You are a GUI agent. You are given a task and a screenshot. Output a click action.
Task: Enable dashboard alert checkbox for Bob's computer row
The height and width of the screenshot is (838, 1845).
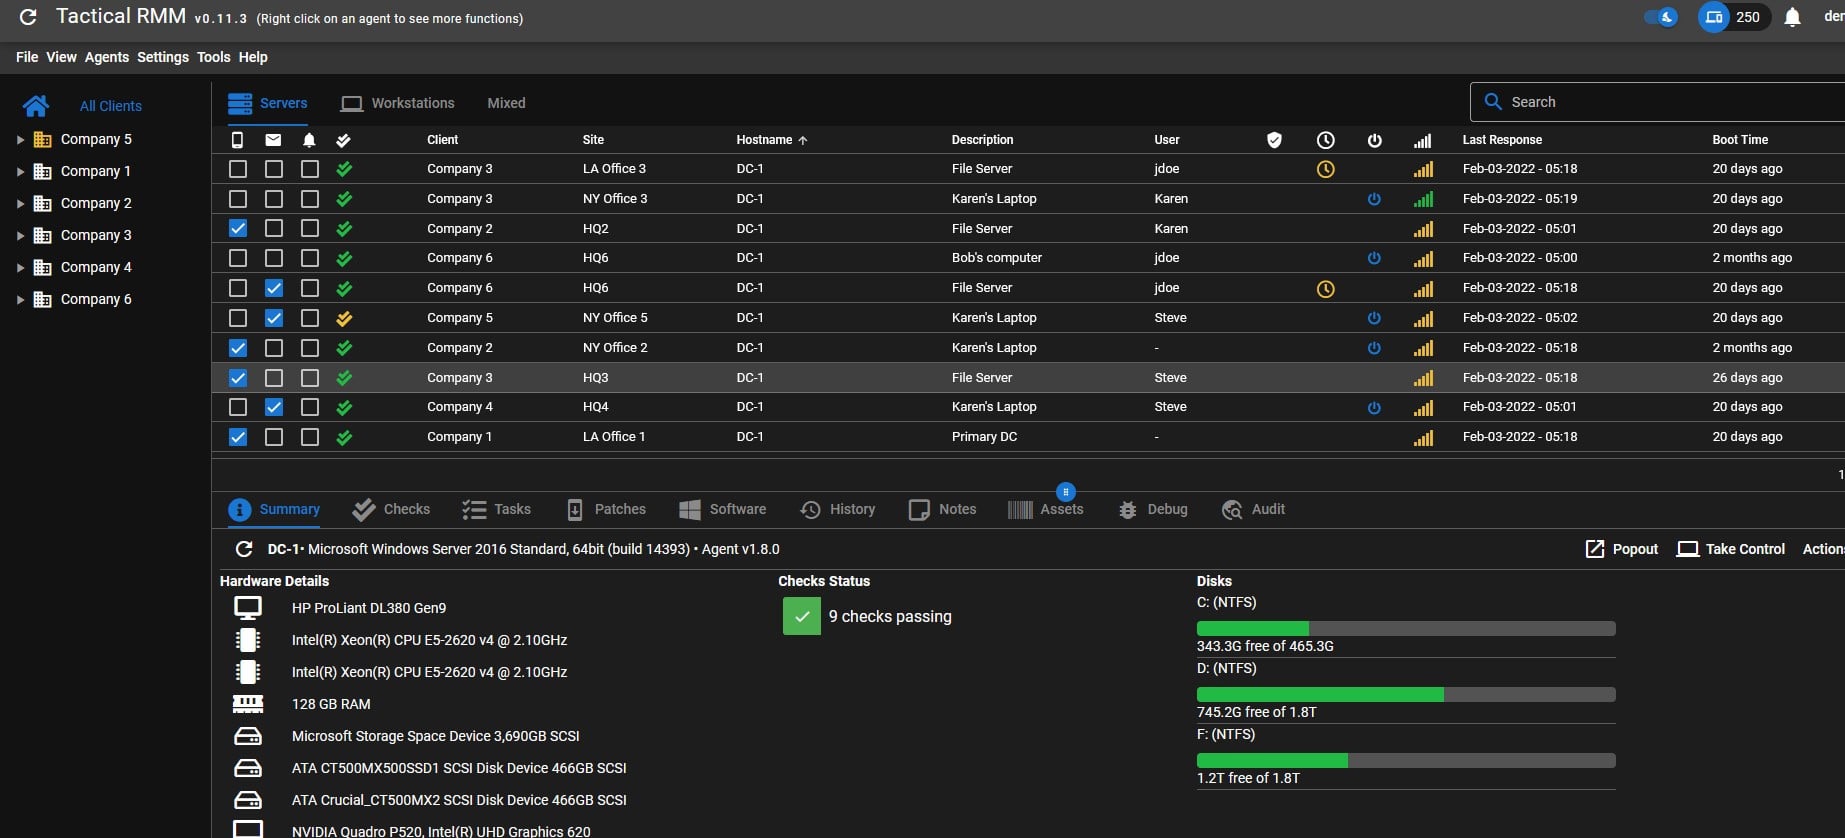coord(310,258)
